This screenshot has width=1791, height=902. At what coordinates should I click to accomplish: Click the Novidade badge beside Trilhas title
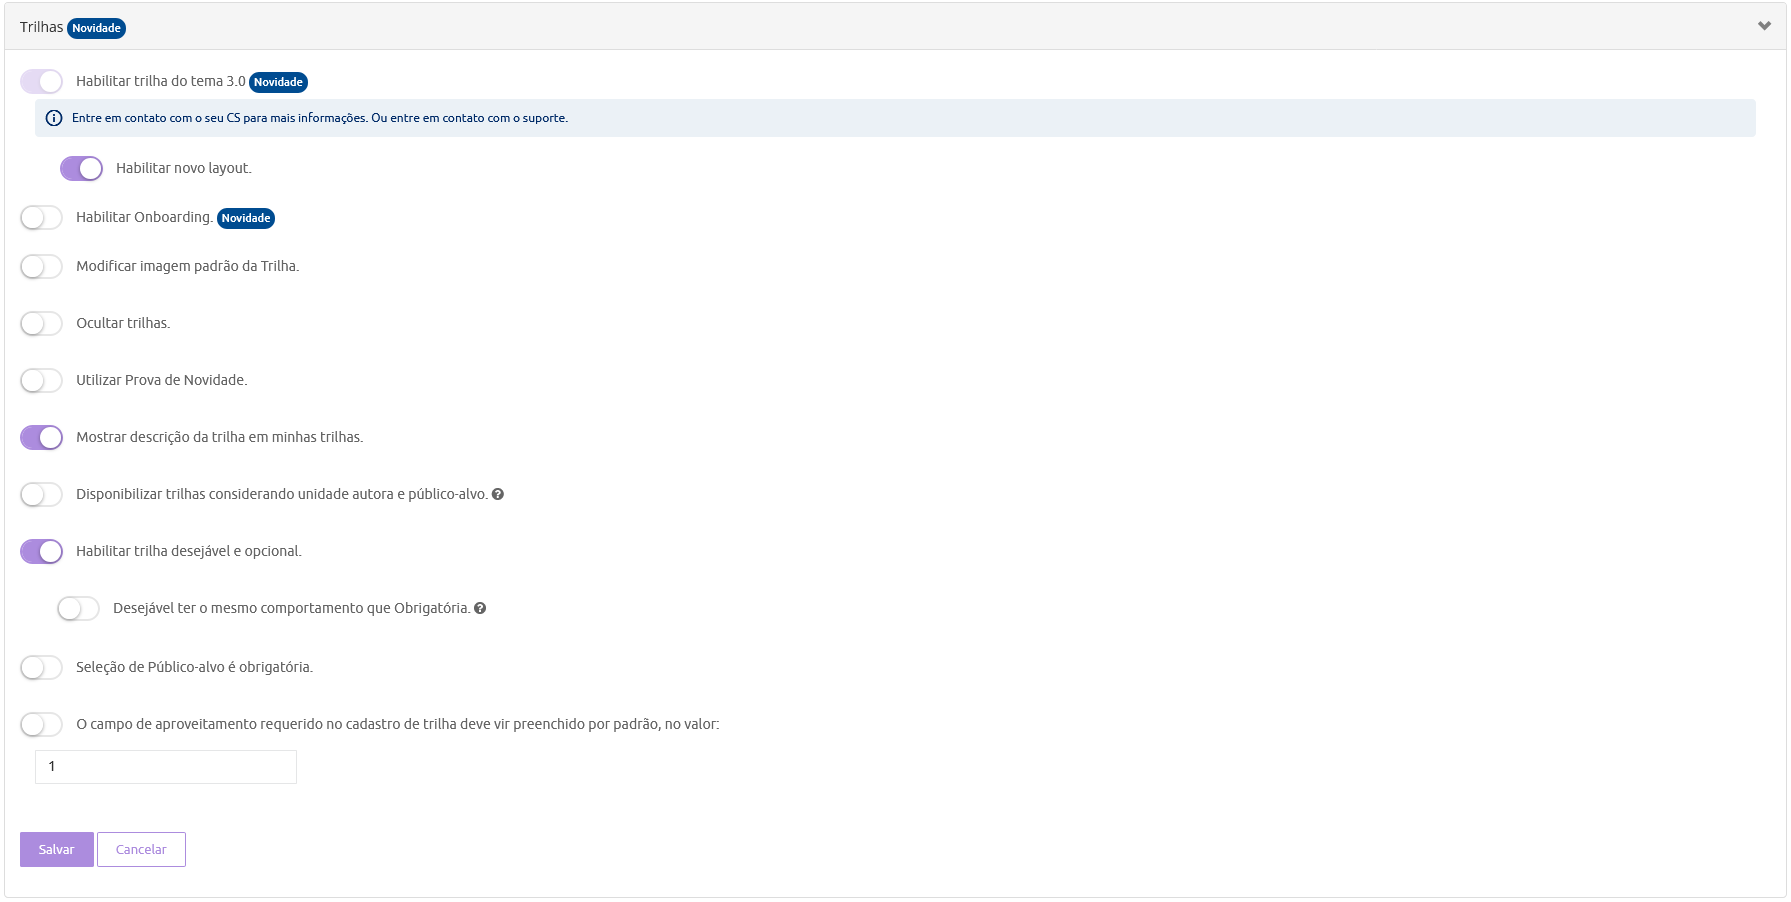(96, 28)
